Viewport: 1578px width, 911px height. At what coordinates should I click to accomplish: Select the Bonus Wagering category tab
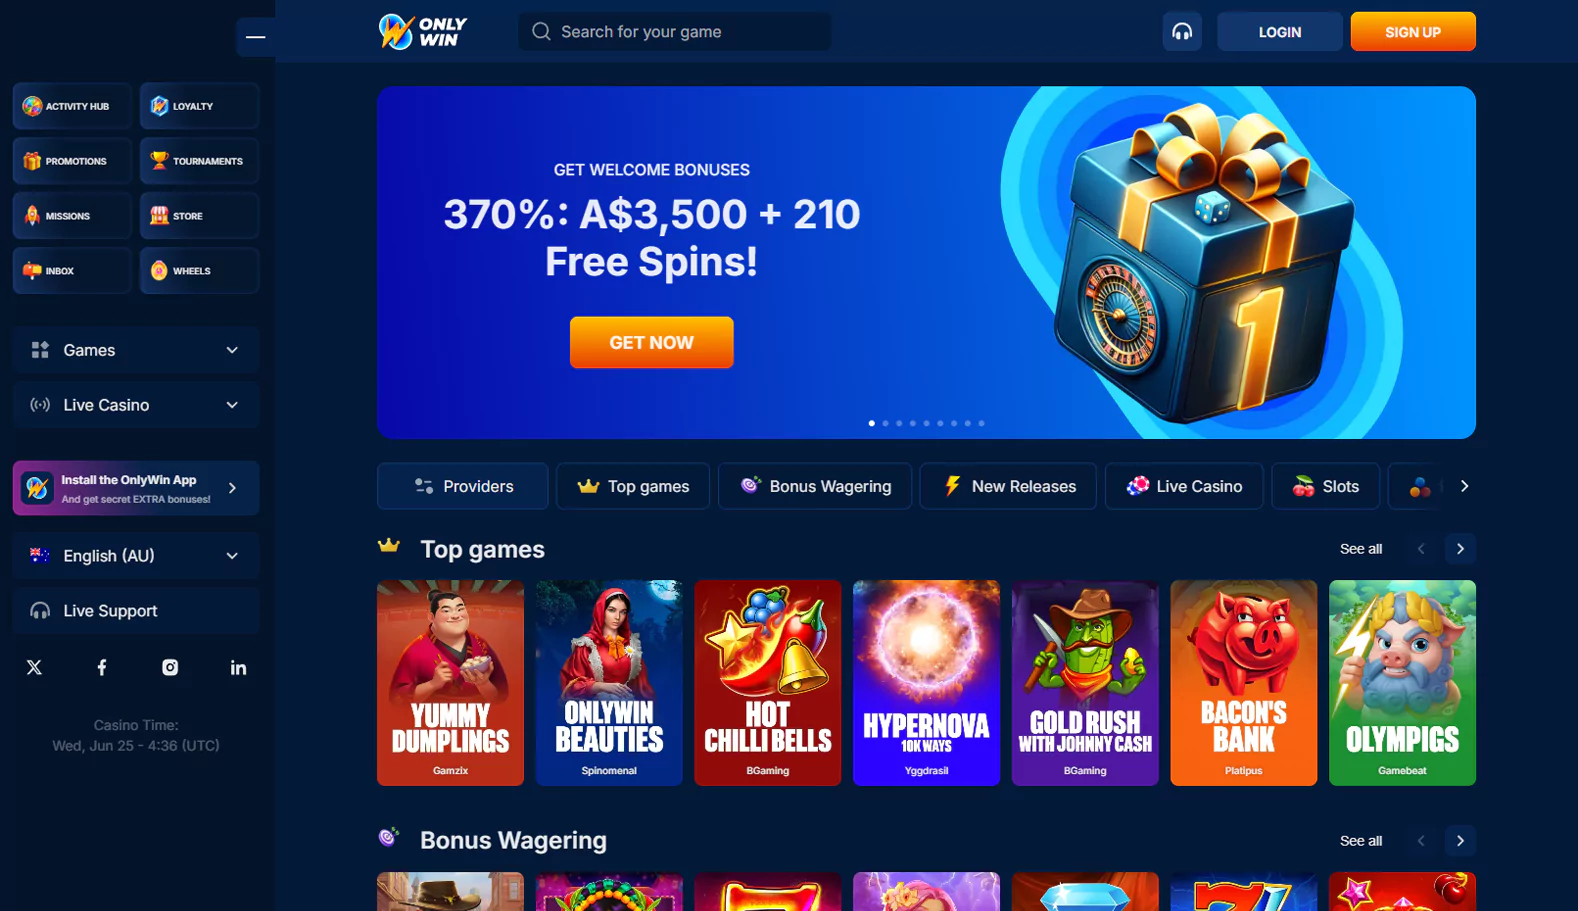coord(815,486)
